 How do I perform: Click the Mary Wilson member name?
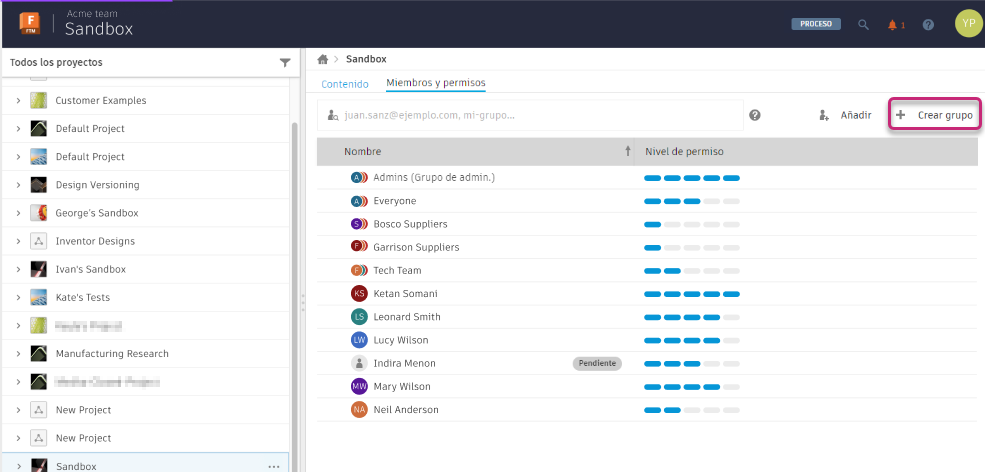coord(401,387)
